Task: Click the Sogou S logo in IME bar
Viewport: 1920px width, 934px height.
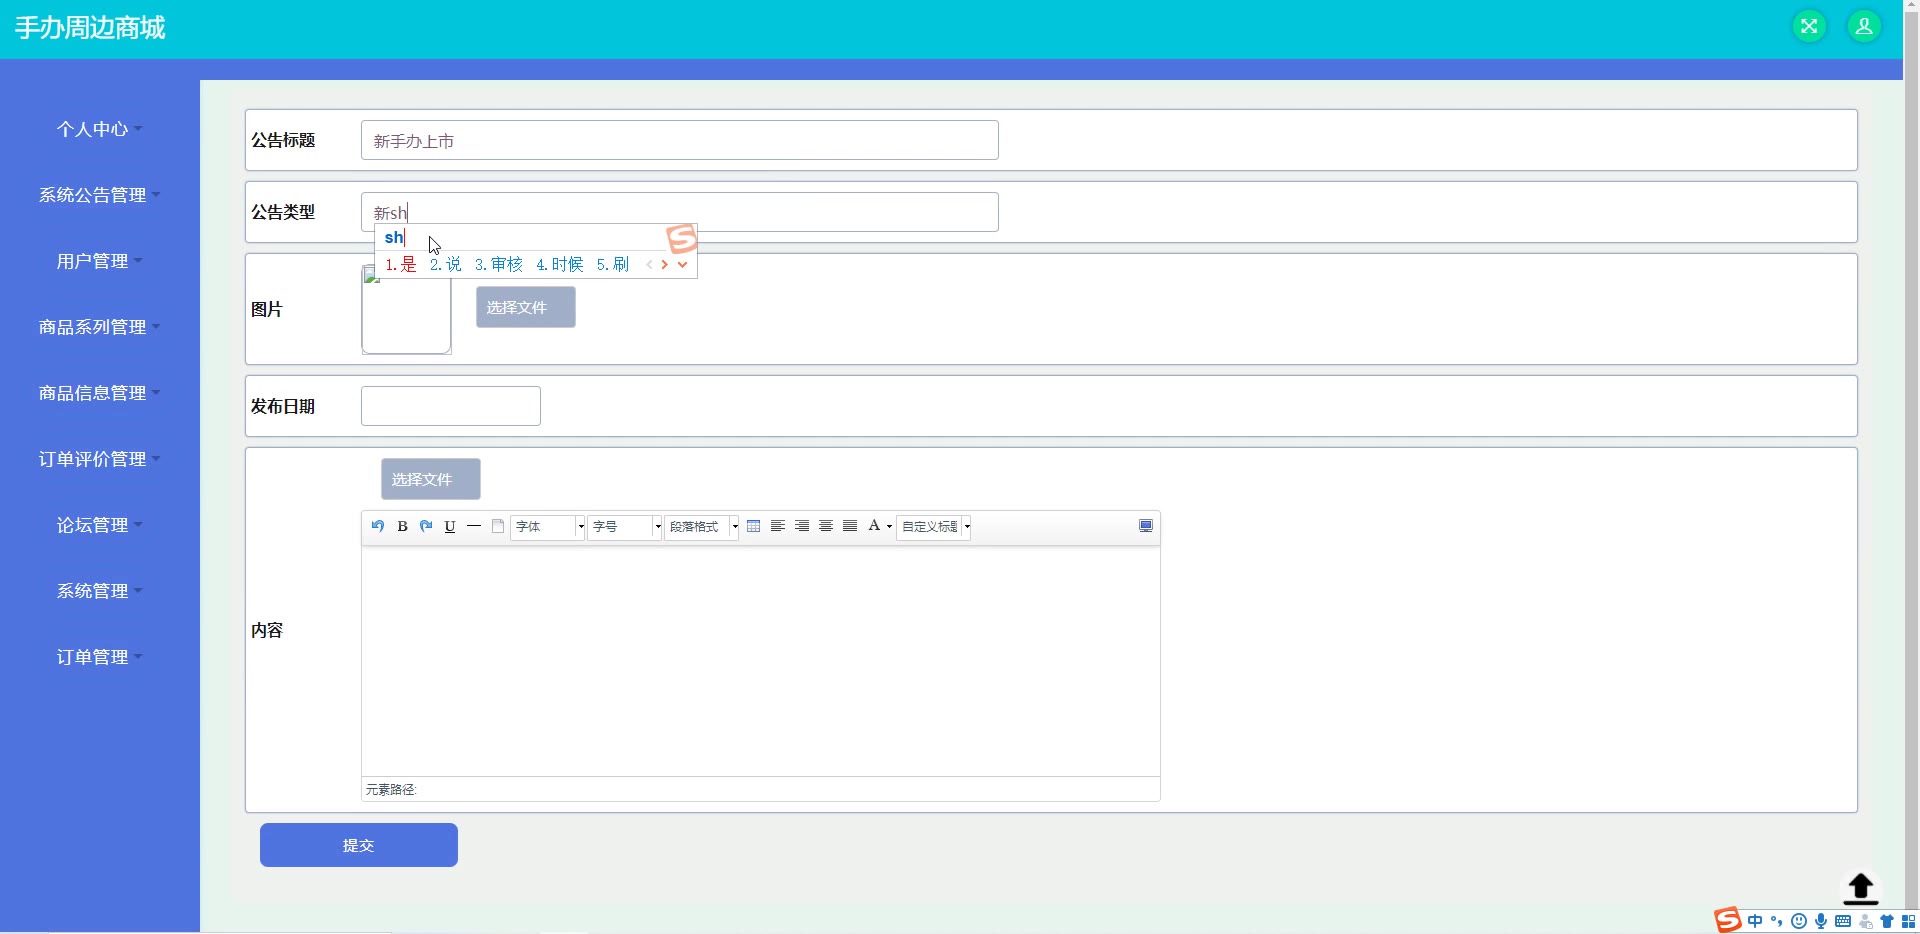Action: coord(1728,920)
